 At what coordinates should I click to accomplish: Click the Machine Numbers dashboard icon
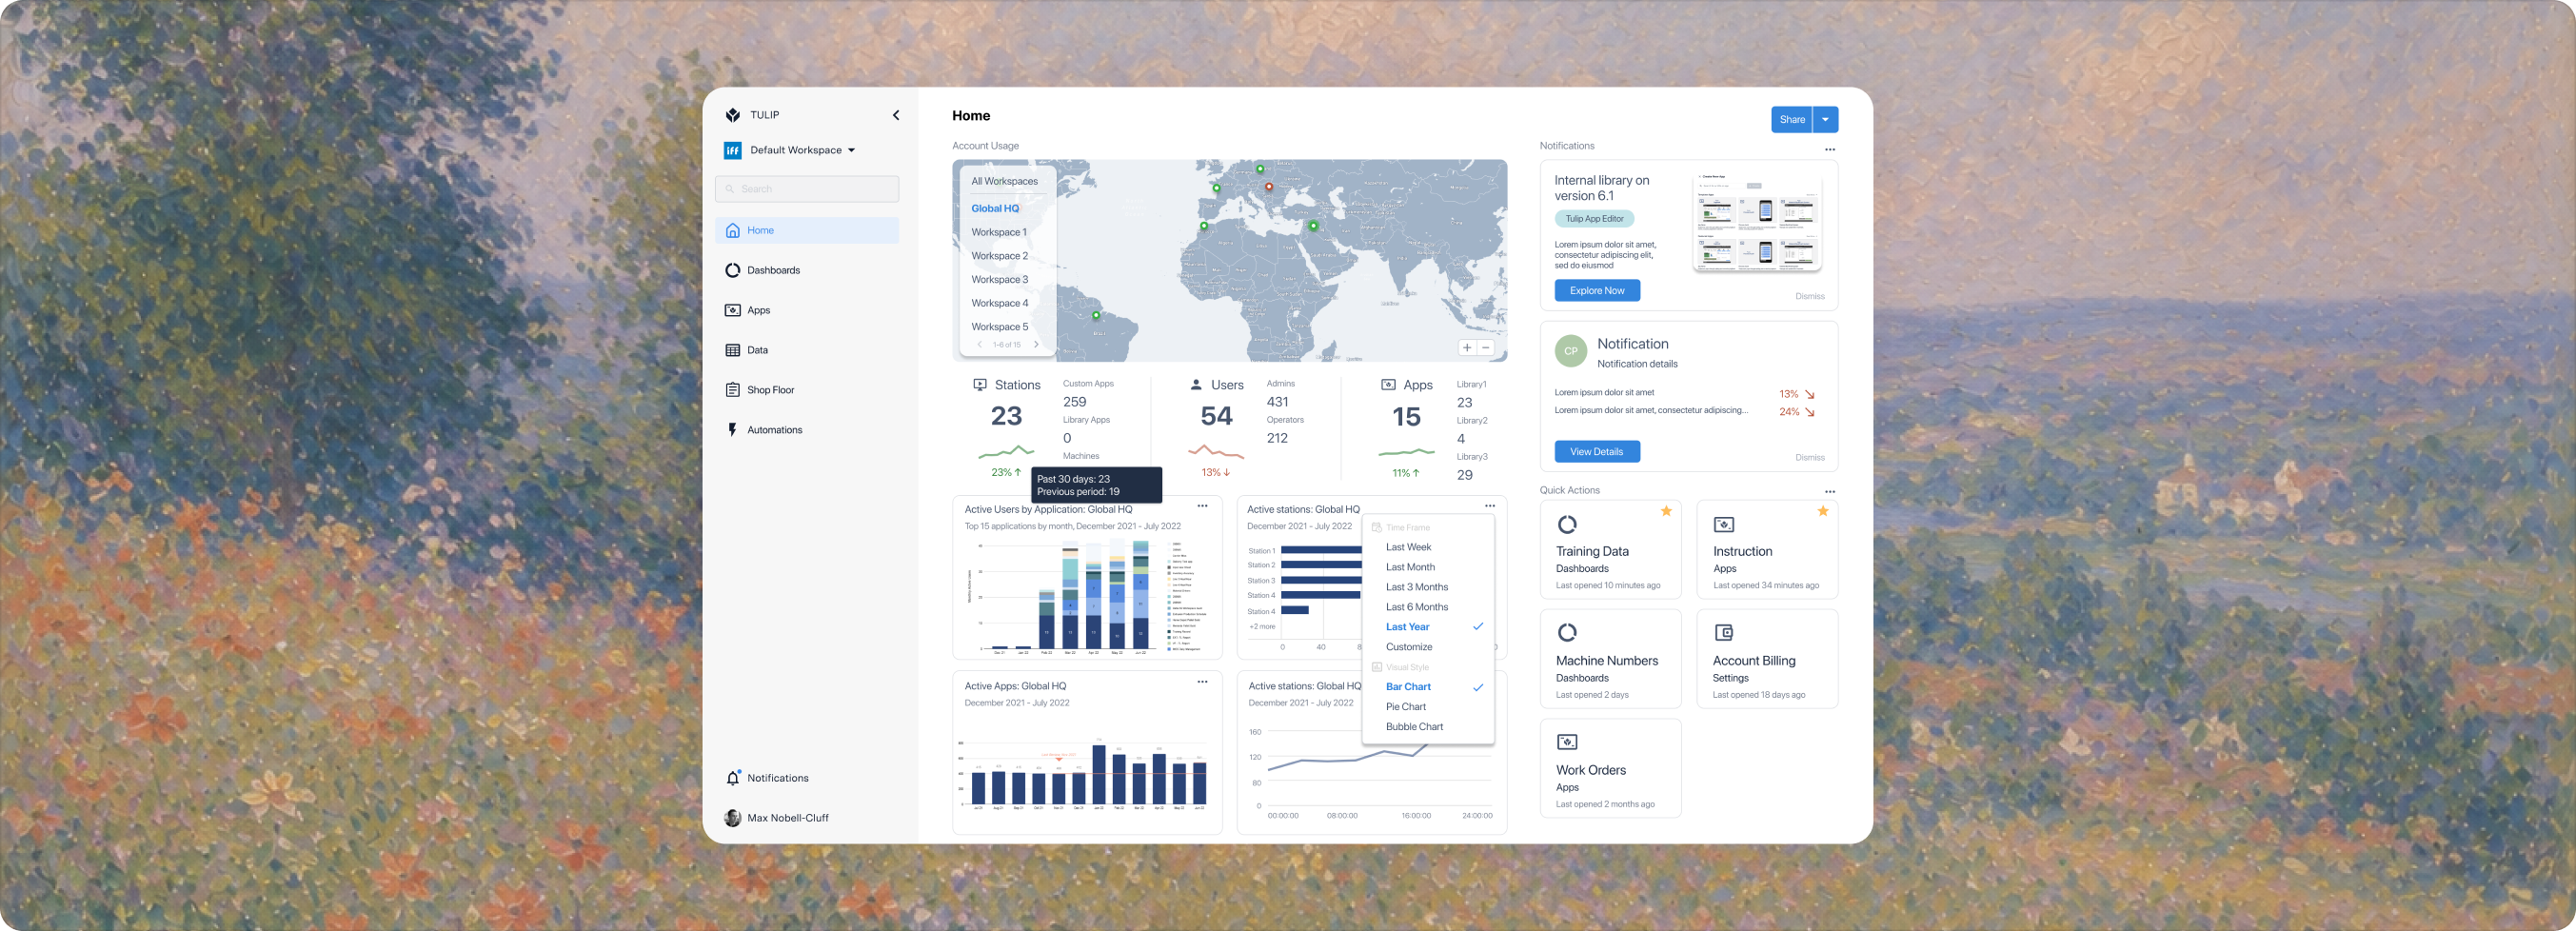[1567, 632]
